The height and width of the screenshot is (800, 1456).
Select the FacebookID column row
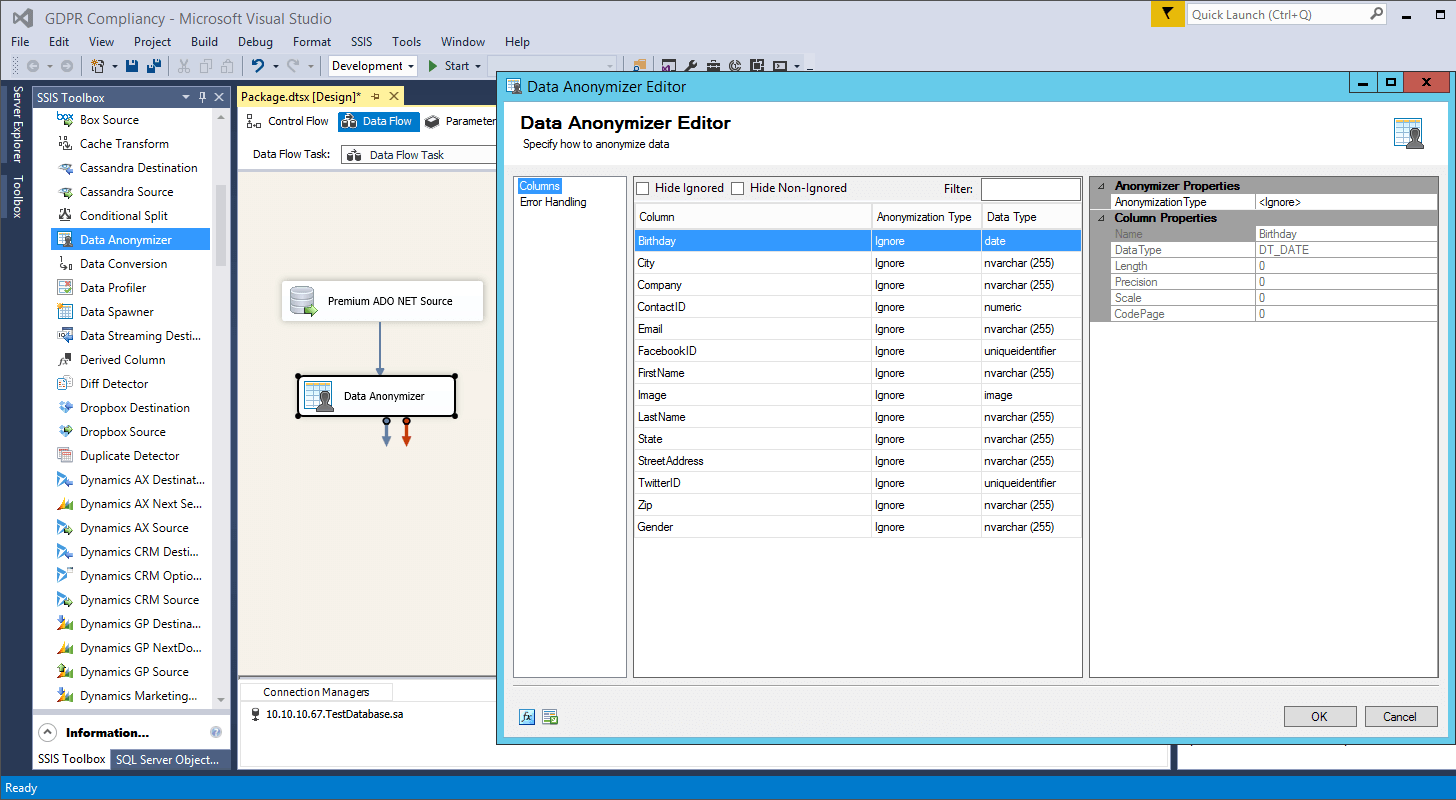858,351
